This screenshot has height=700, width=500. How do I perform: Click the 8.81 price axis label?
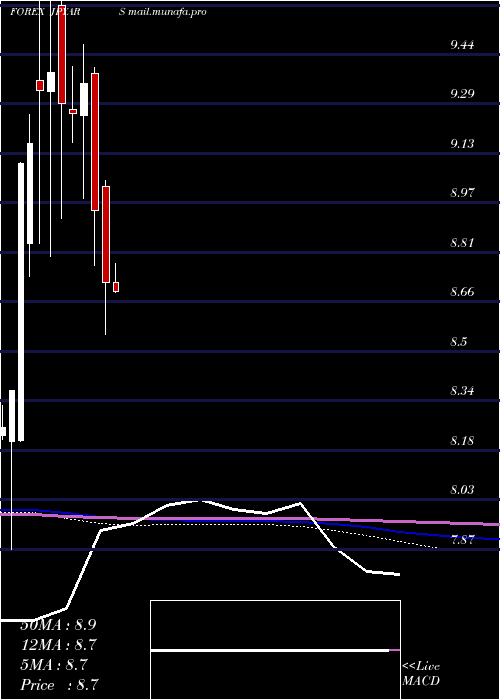[x=462, y=243]
